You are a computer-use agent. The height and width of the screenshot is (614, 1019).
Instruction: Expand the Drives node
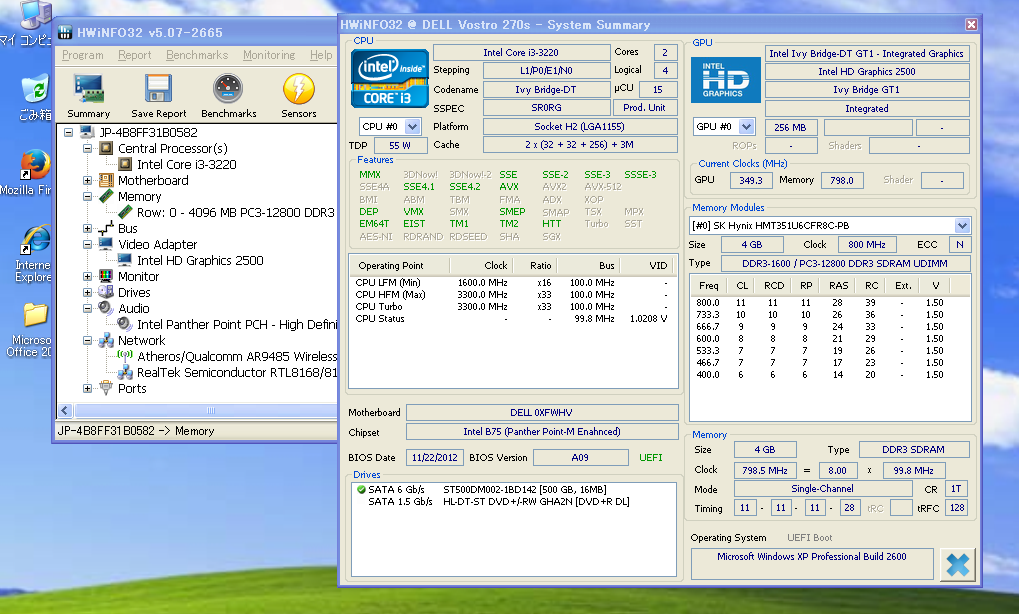tap(87, 292)
